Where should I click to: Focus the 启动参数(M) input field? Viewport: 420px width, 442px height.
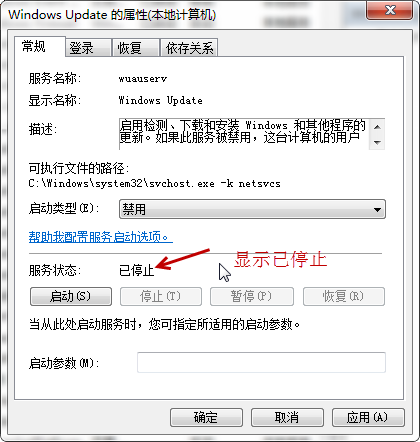tap(261, 362)
